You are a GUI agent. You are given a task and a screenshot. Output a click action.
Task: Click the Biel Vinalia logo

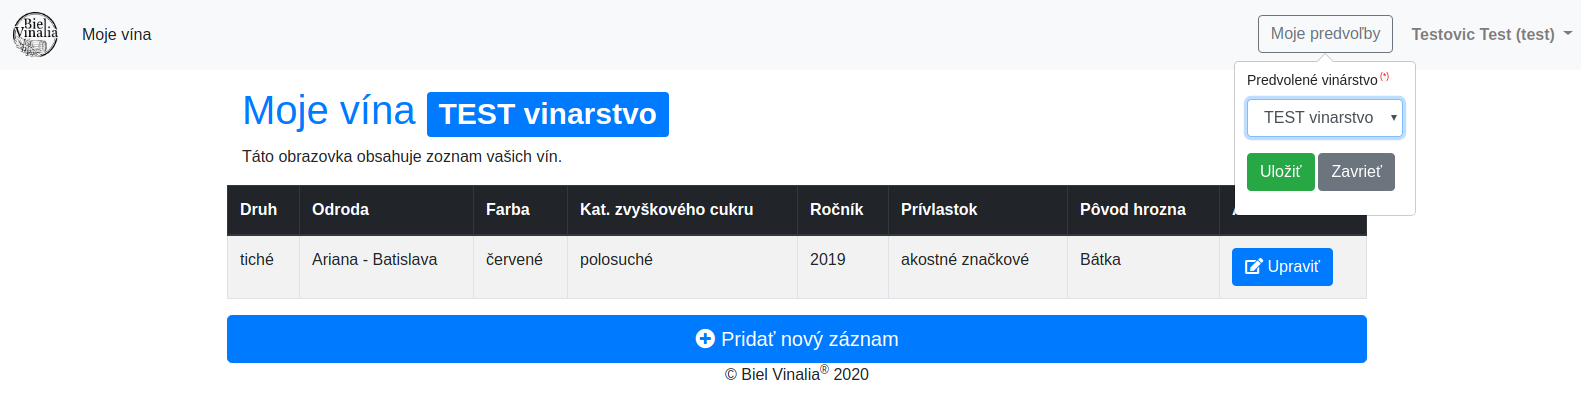[35, 34]
